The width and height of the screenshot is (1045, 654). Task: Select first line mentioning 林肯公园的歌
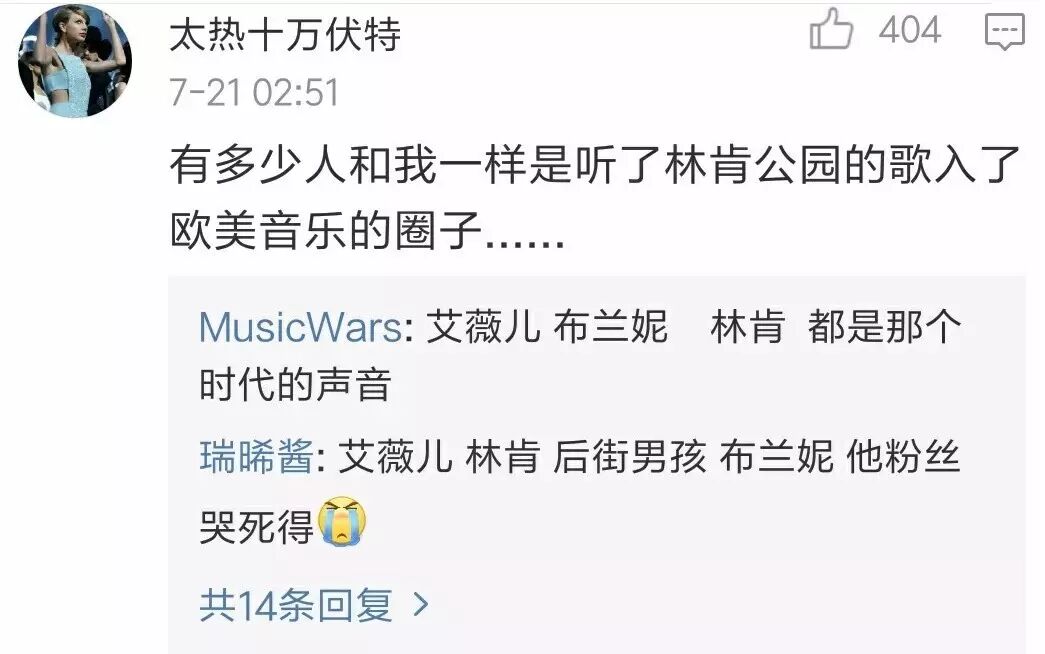[x=594, y=165]
